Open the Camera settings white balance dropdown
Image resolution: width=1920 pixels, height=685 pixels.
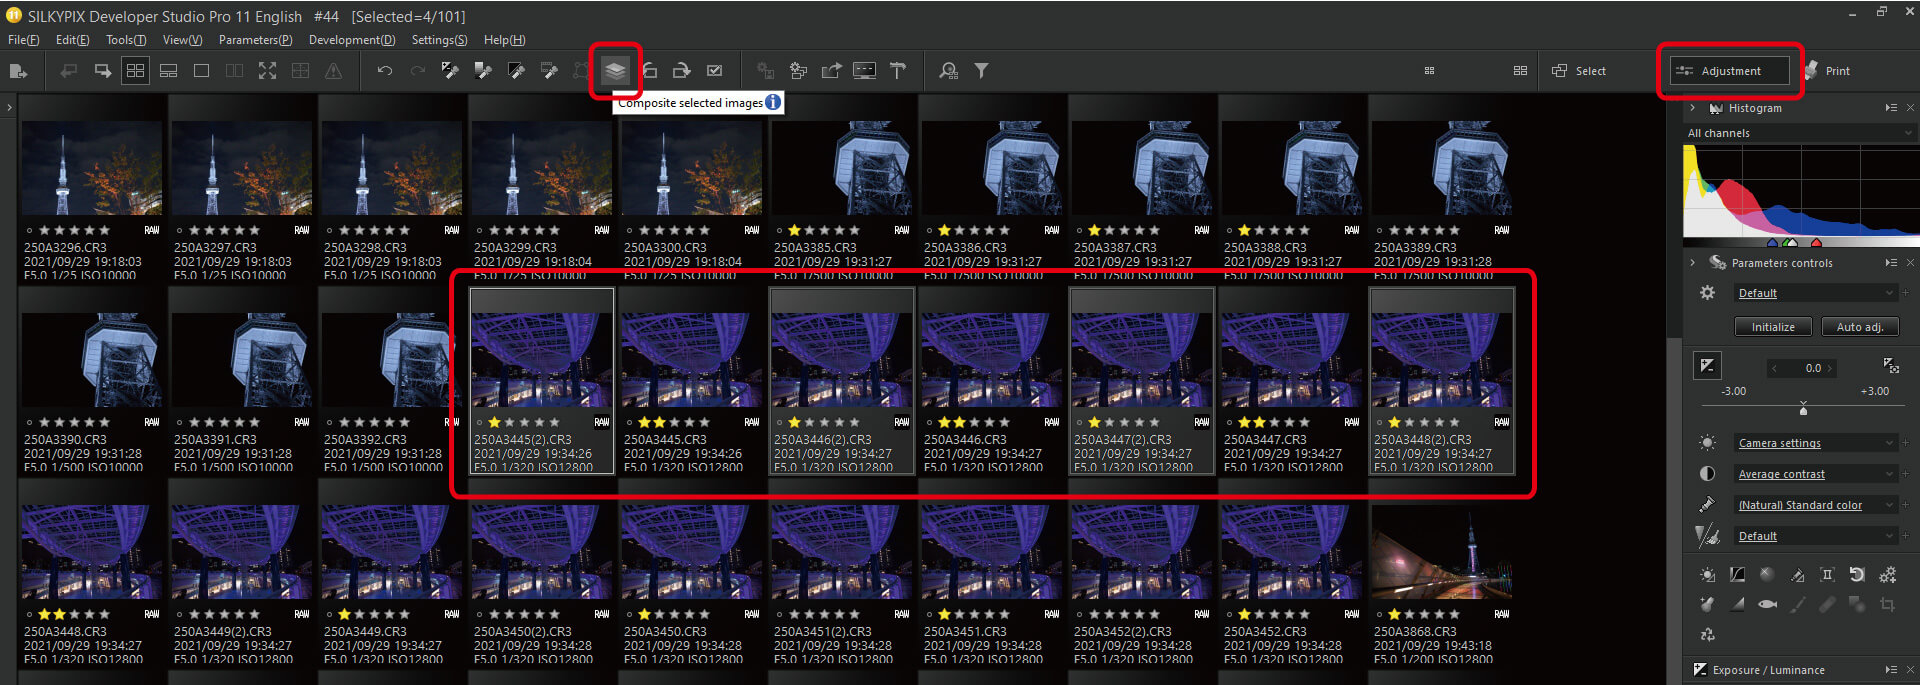pyautogui.click(x=1815, y=443)
